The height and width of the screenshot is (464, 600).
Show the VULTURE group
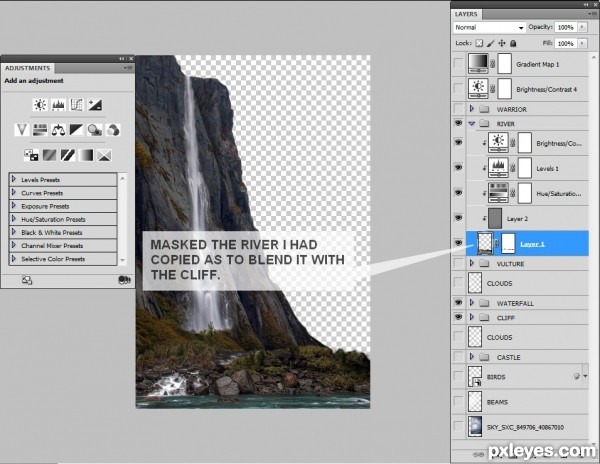click(458, 263)
